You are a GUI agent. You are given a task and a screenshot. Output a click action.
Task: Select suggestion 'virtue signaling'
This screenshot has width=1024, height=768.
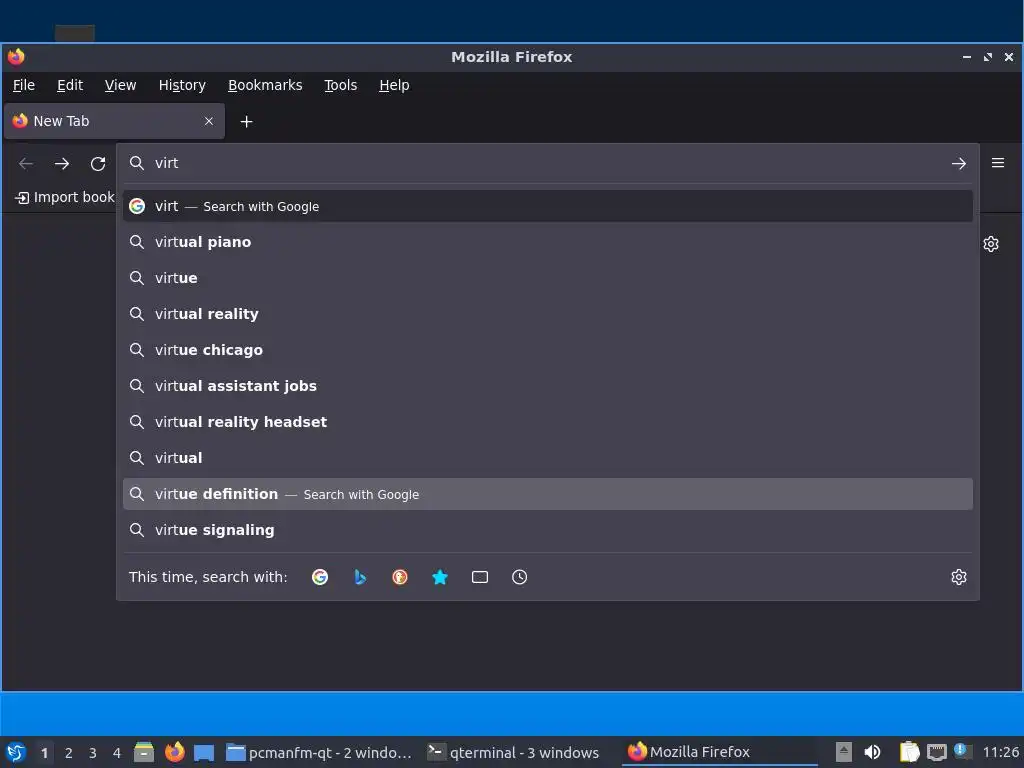point(547,530)
